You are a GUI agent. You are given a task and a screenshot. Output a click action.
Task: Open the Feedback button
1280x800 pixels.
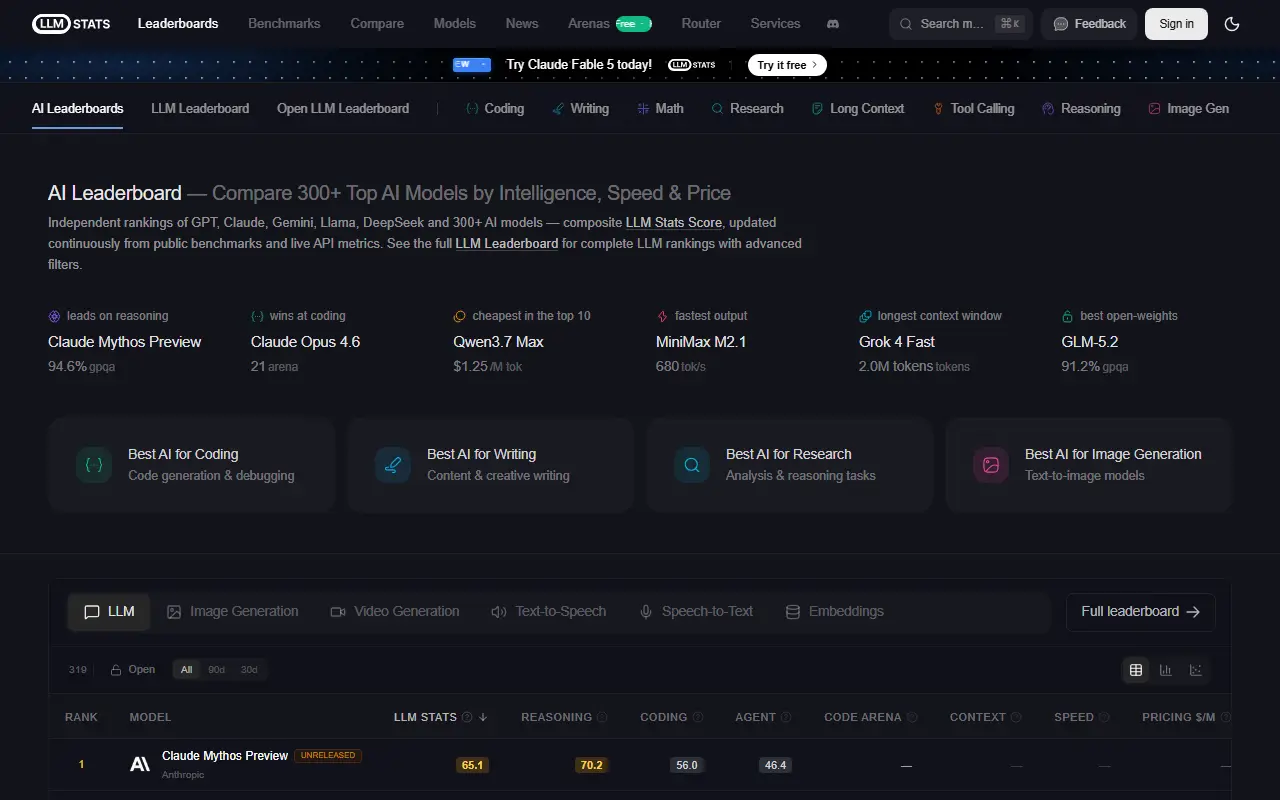point(1089,24)
